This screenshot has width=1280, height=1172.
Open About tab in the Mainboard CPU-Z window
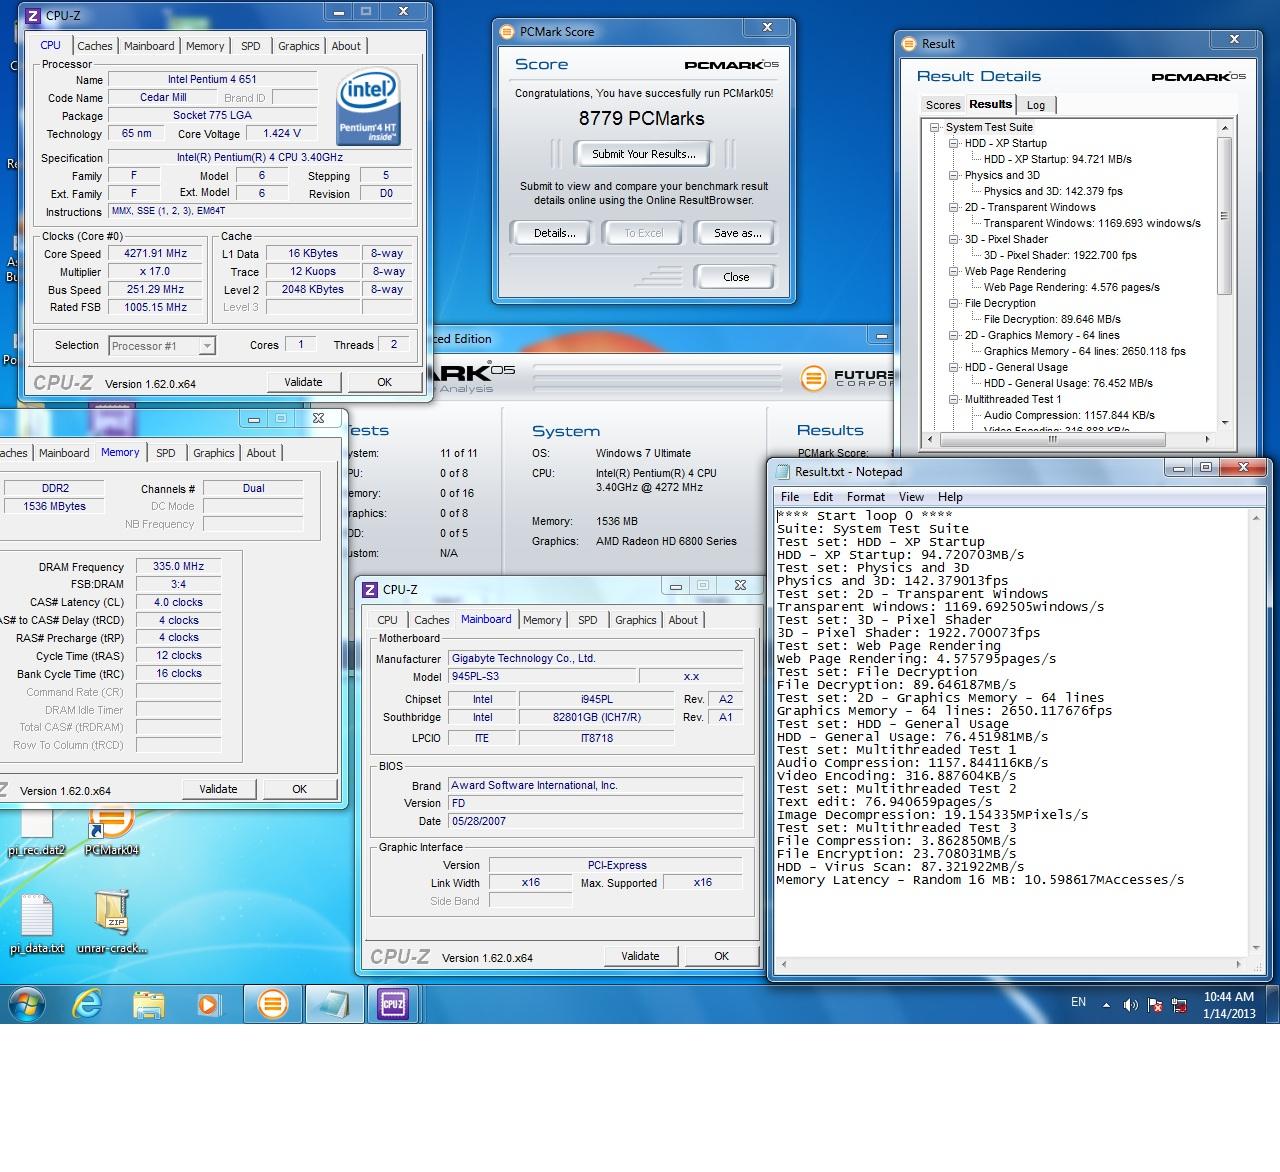[x=683, y=620]
